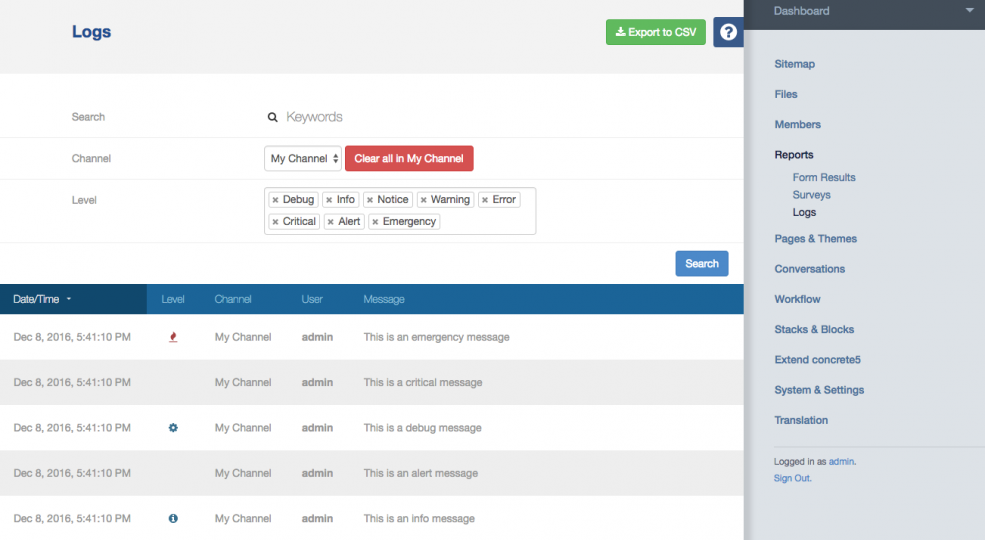Open Surveys in the Reports submenu
The width and height of the screenshot is (985, 540).
click(811, 195)
